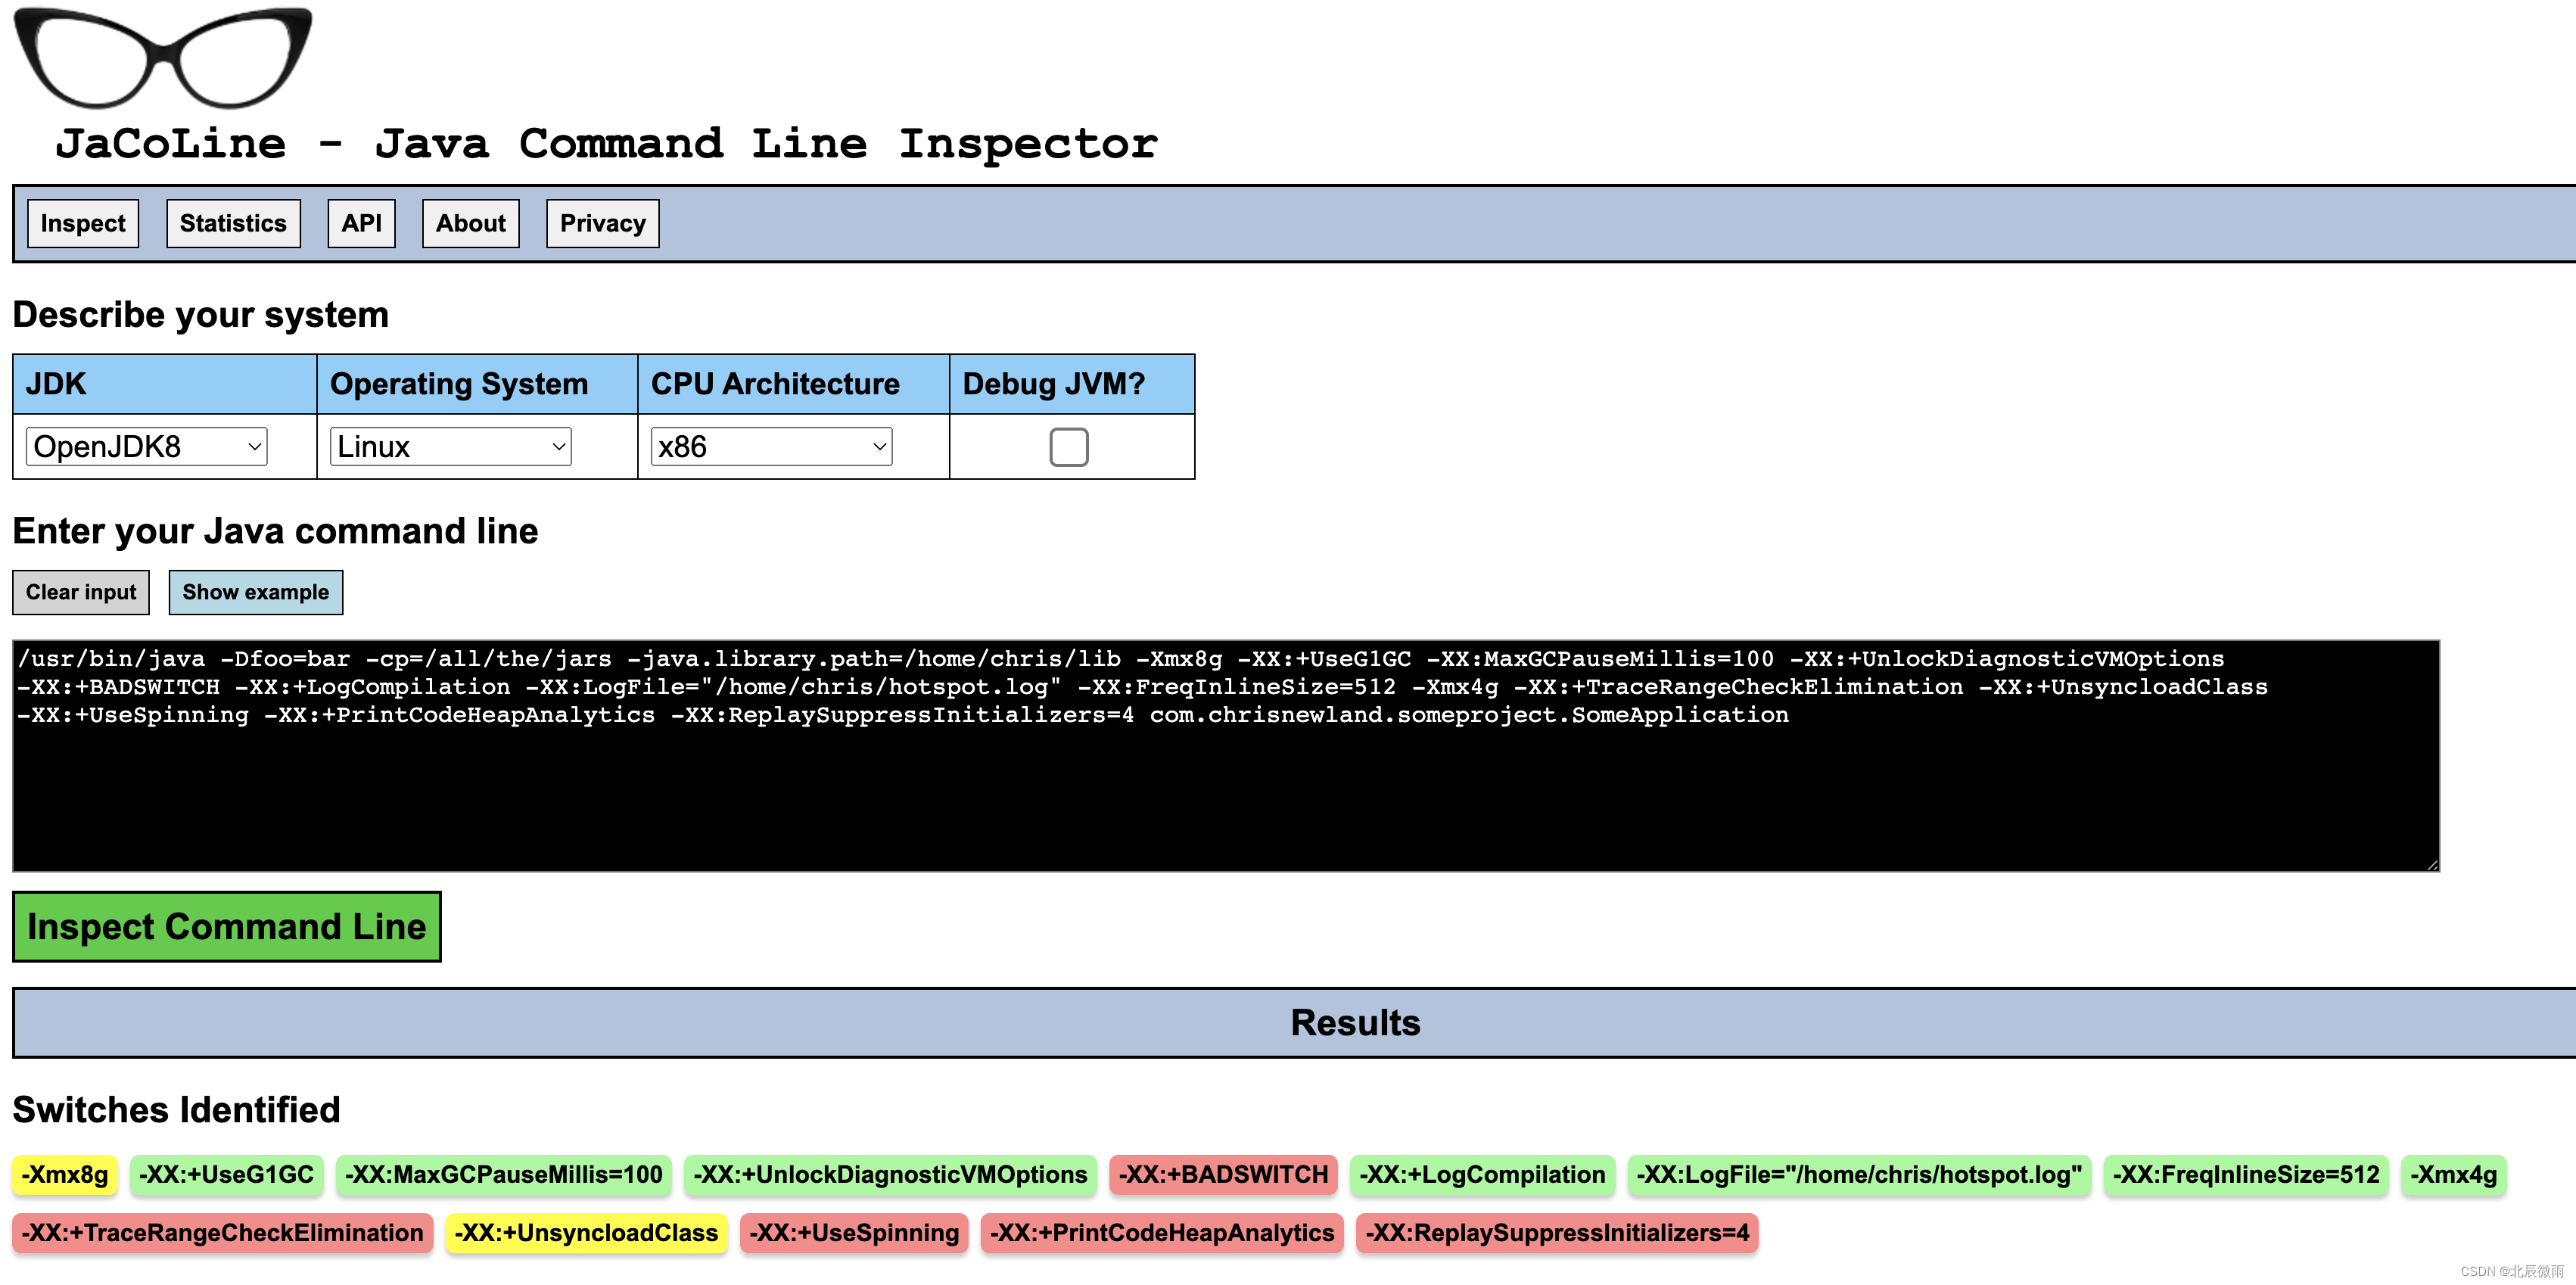Click the Show example button

[255, 592]
